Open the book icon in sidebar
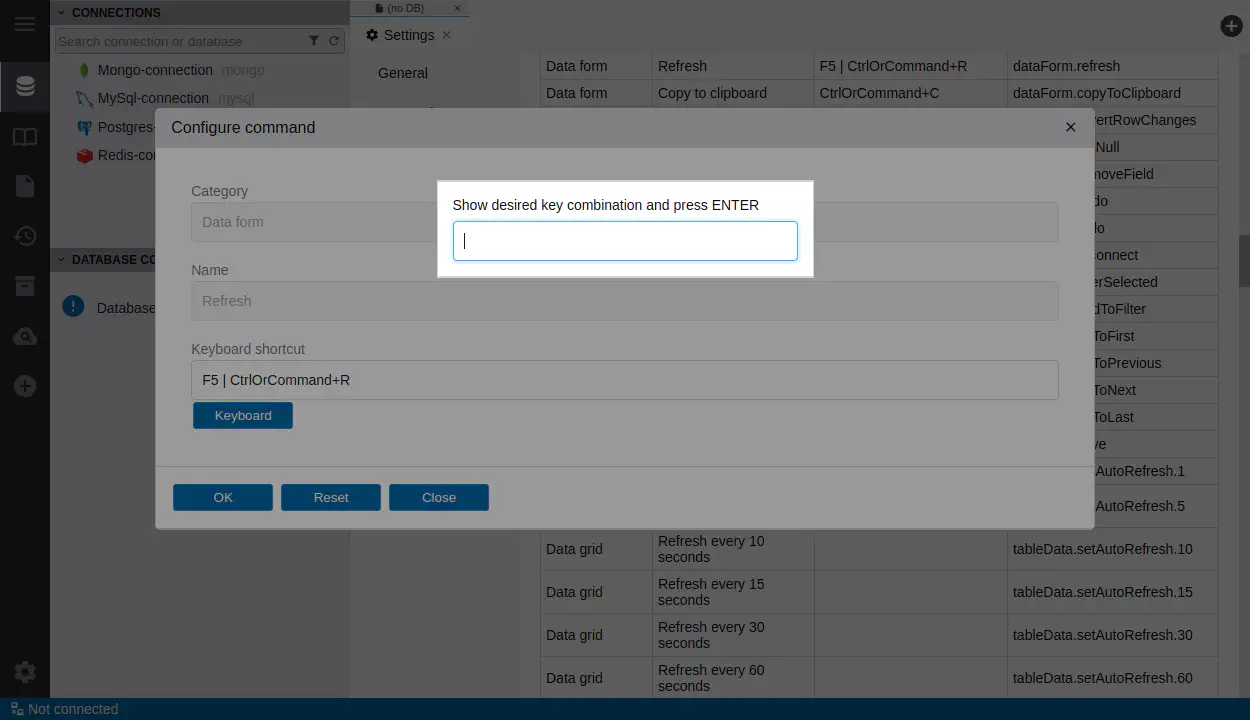This screenshot has height=720, width=1250. (25, 137)
